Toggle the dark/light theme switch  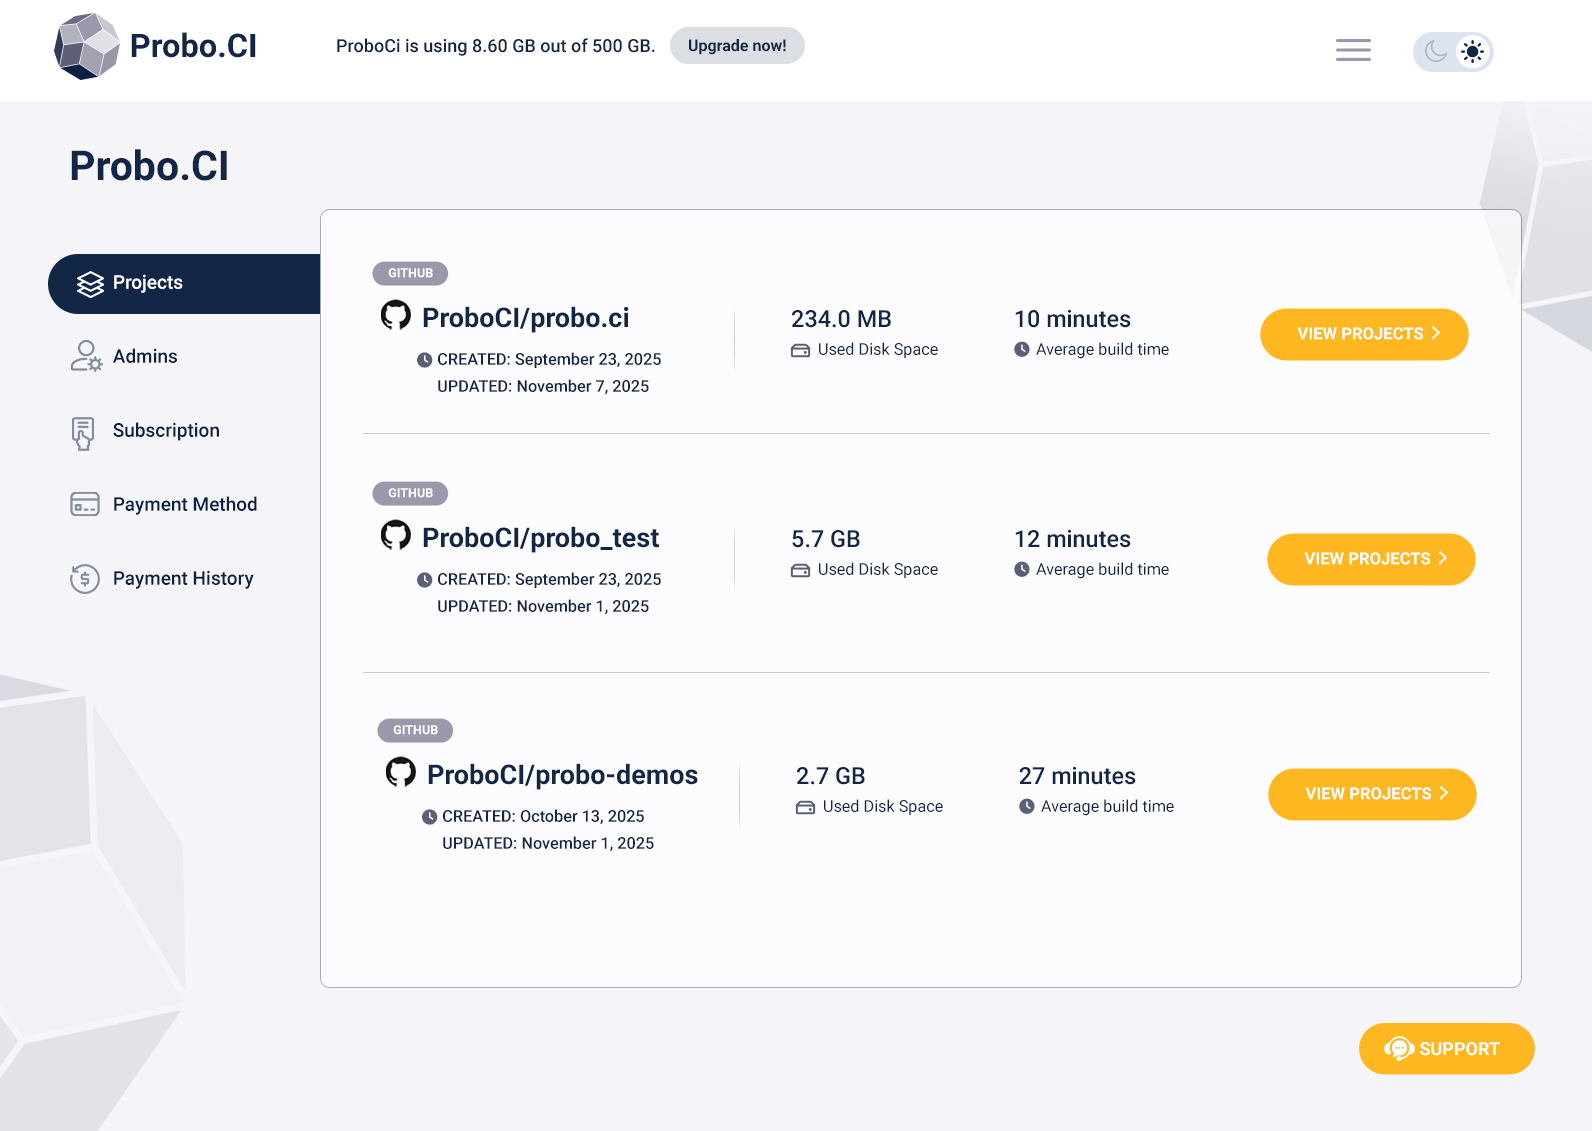(x=1453, y=51)
